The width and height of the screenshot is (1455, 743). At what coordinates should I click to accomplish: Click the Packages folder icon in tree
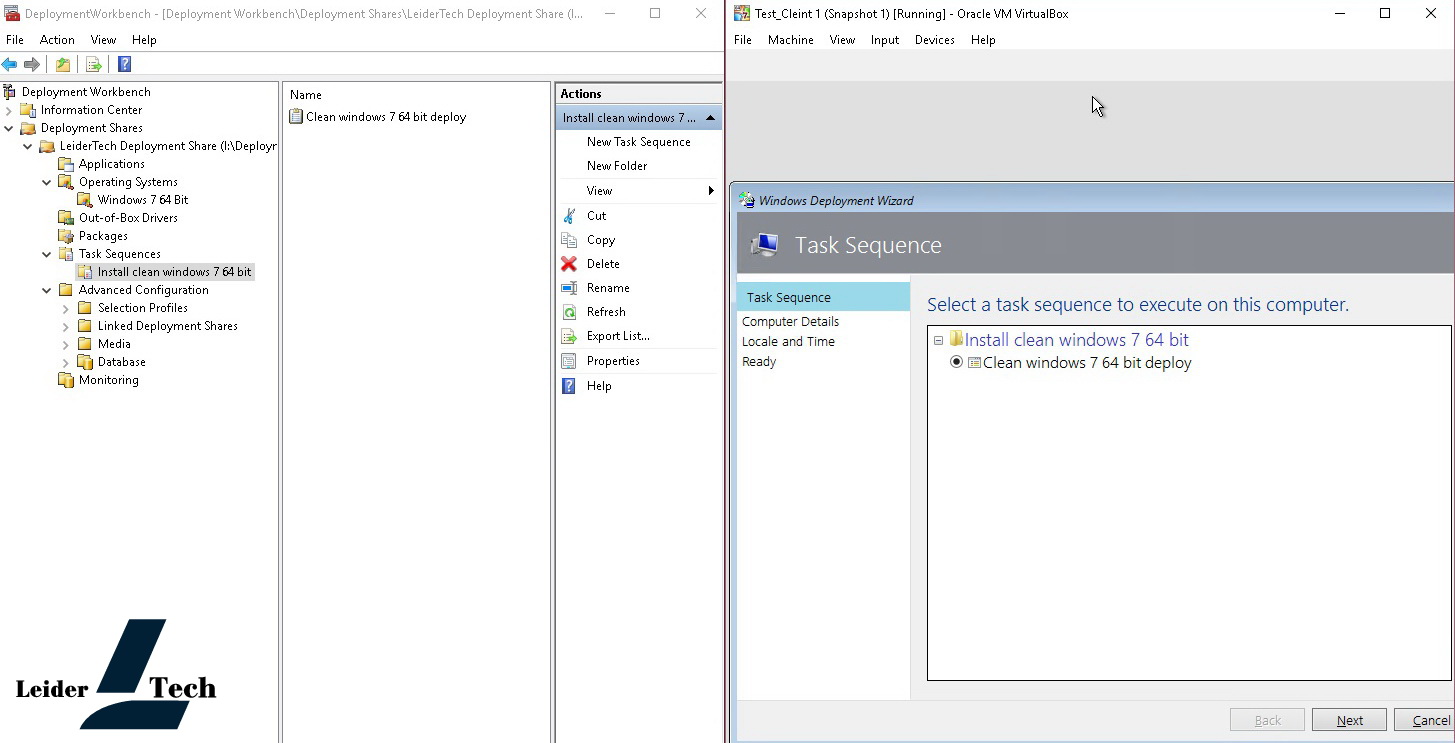(x=66, y=236)
